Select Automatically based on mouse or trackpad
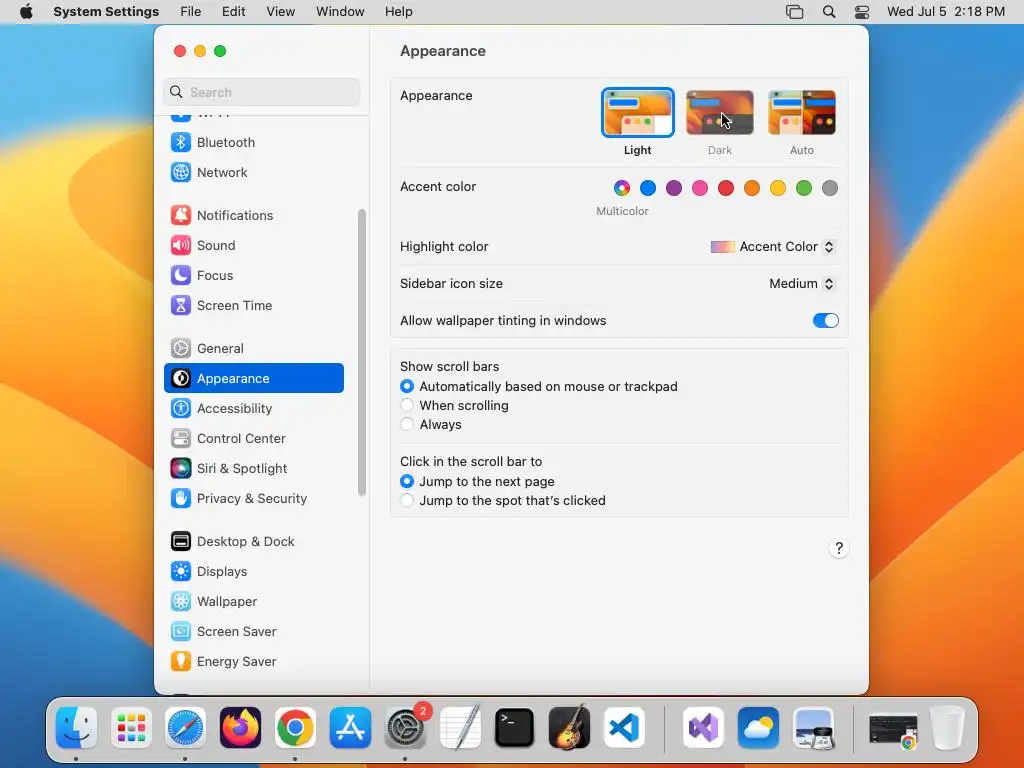This screenshot has width=1024, height=768. coord(407,387)
